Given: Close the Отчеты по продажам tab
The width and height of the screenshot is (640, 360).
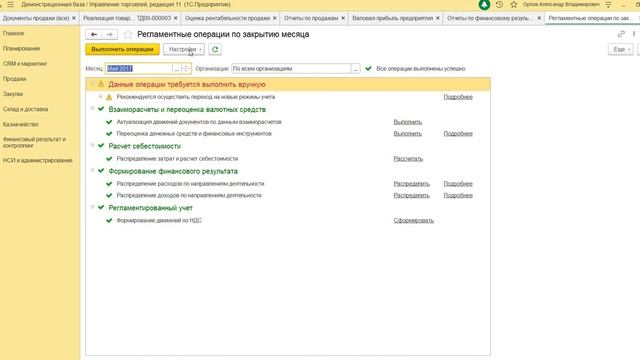Looking at the screenshot, I should [x=343, y=18].
